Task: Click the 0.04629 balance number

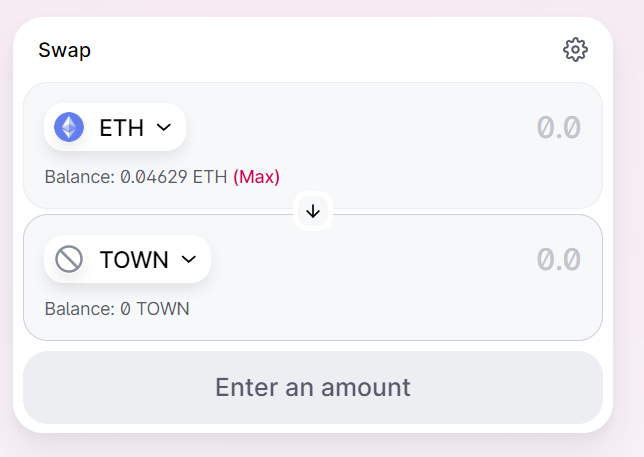Action: pos(154,177)
